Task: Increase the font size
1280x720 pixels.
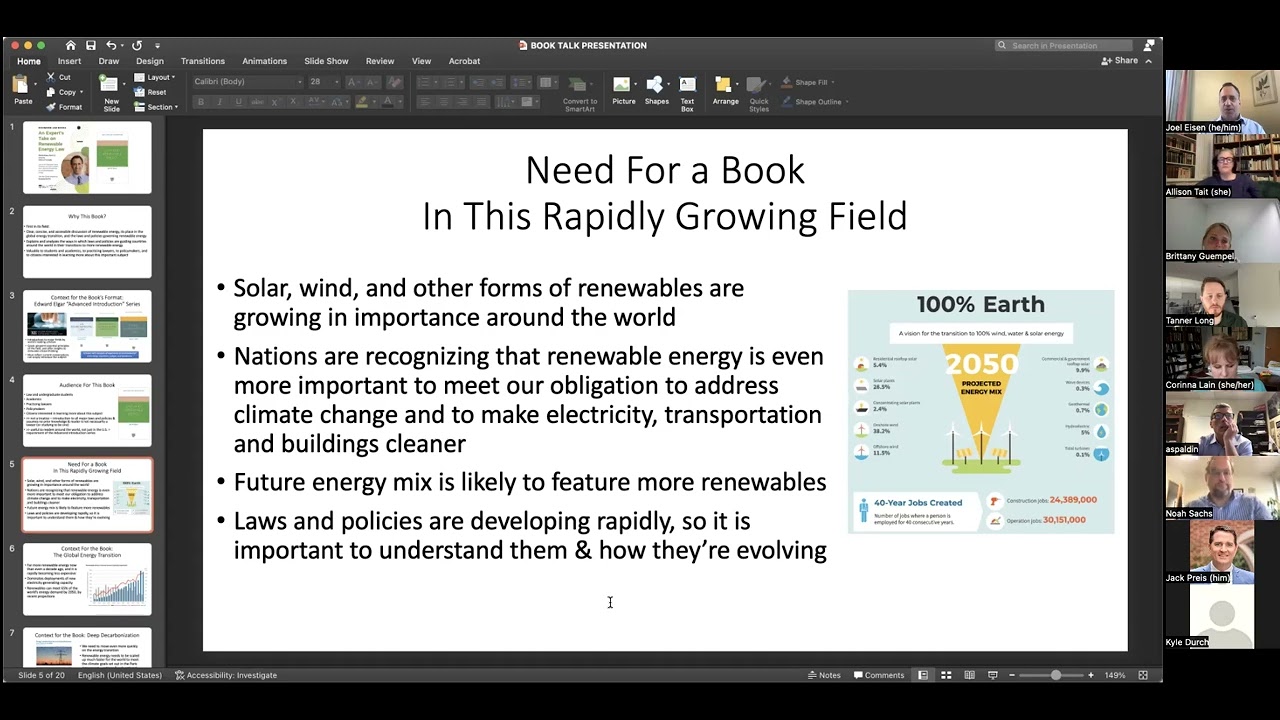Action: 352,82
